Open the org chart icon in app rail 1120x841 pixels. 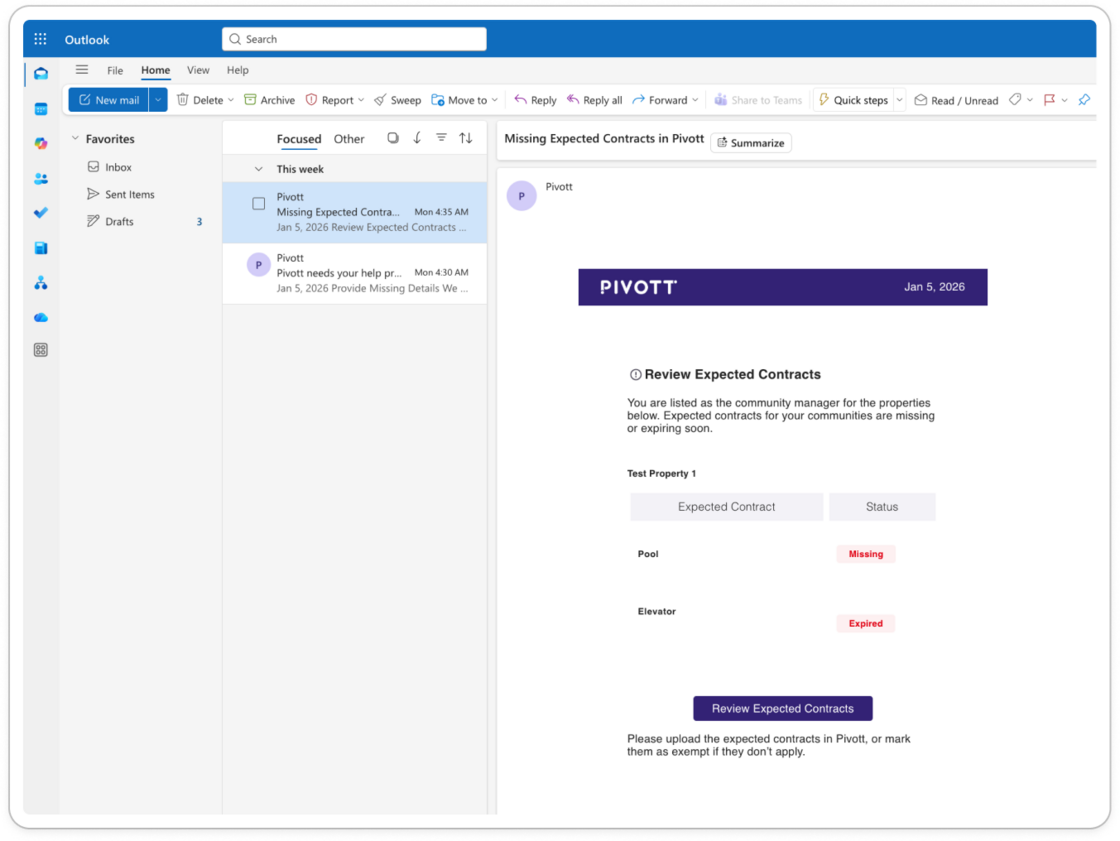[41, 283]
